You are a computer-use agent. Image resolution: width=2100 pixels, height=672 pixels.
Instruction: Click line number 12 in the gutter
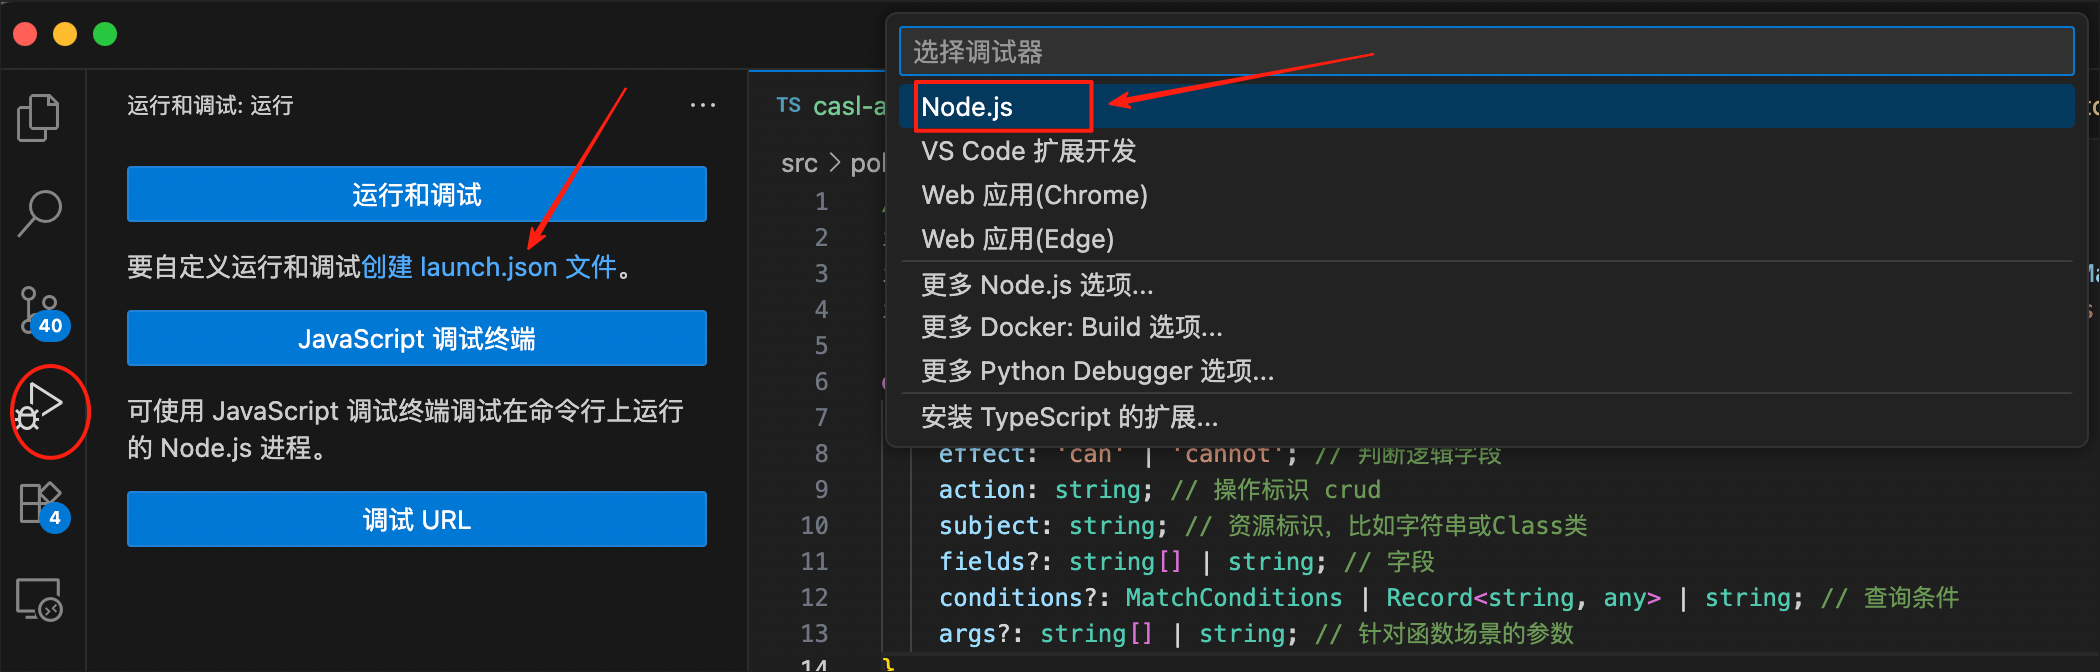click(814, 597)
